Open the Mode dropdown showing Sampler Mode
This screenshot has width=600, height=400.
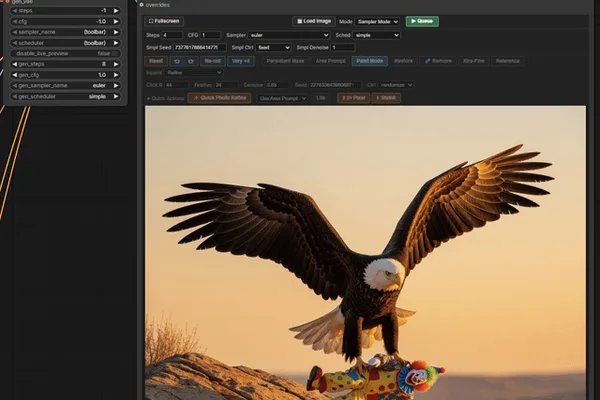(377, 21)
